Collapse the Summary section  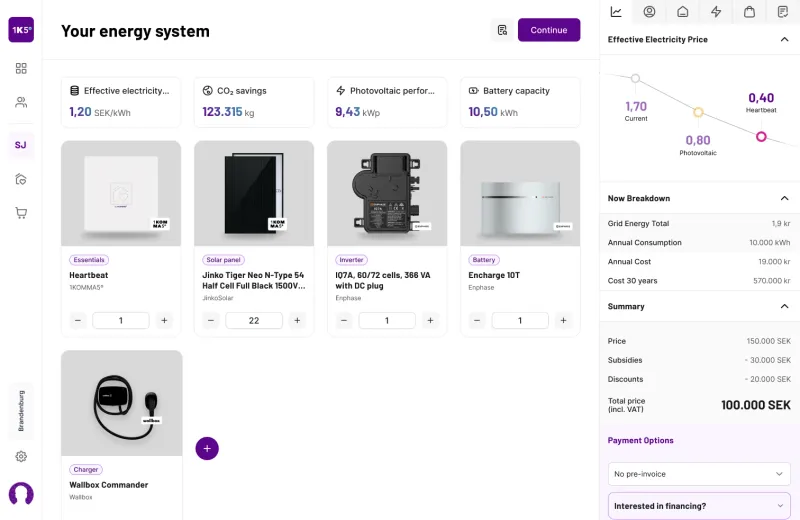tap(785, 306)
